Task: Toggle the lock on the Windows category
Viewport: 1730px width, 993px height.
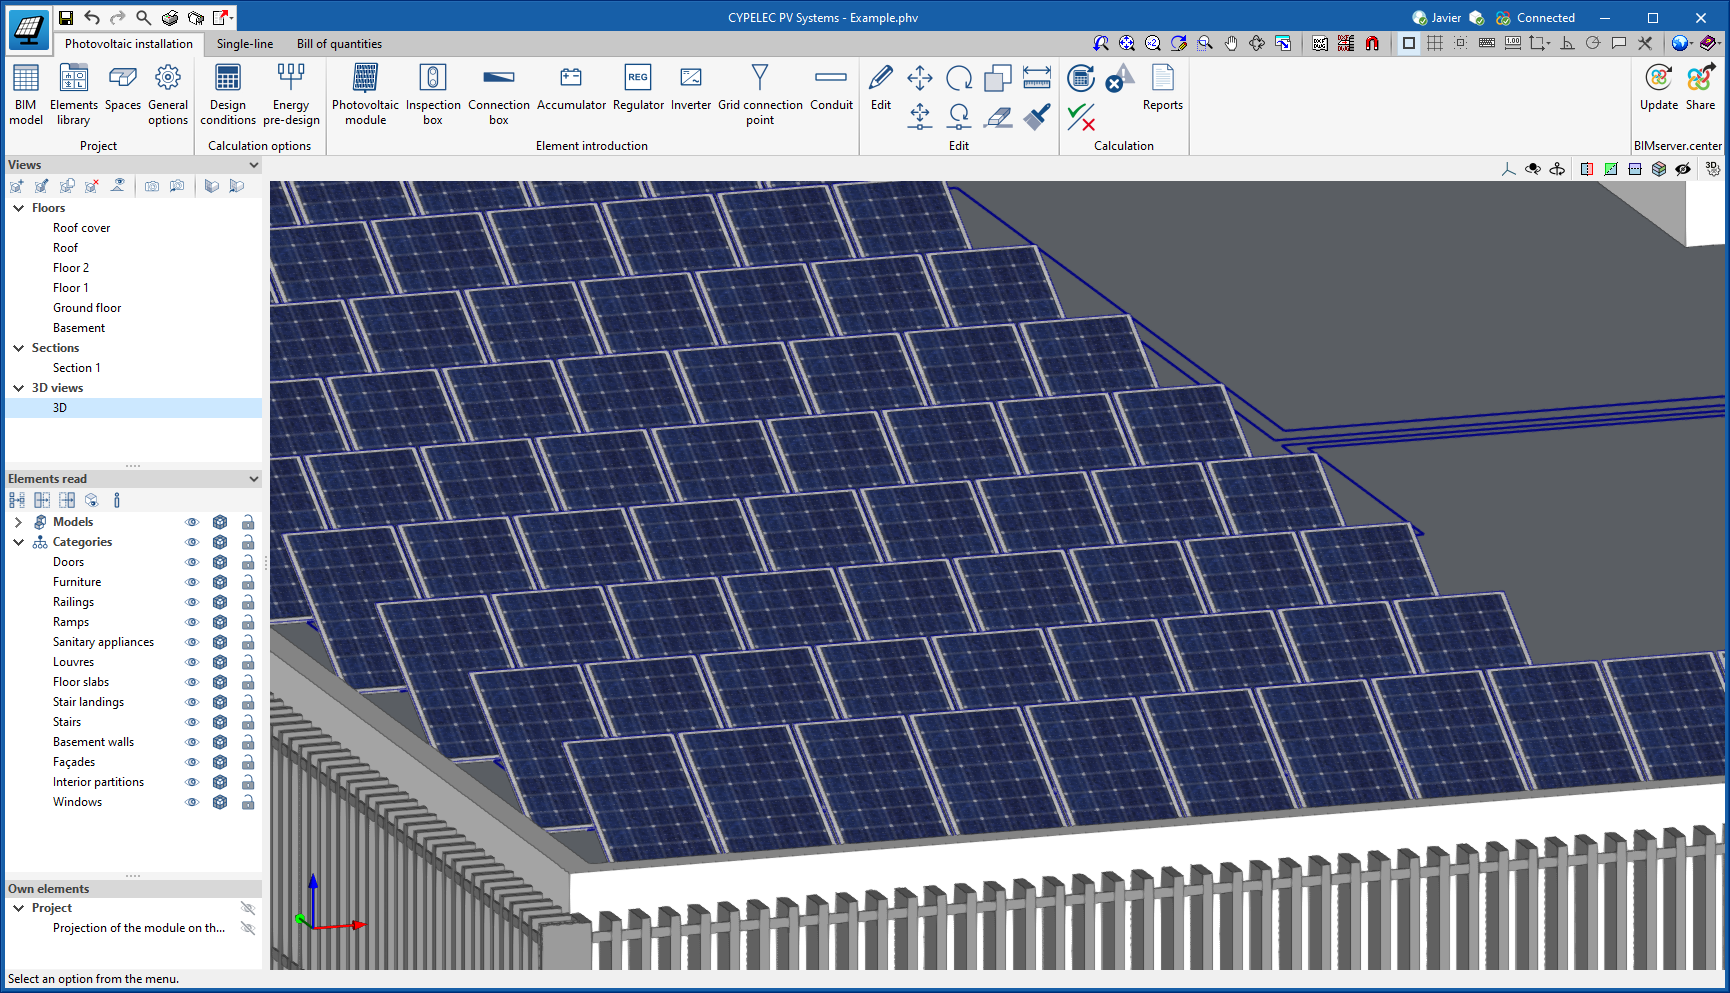Action: coord(247,801)
